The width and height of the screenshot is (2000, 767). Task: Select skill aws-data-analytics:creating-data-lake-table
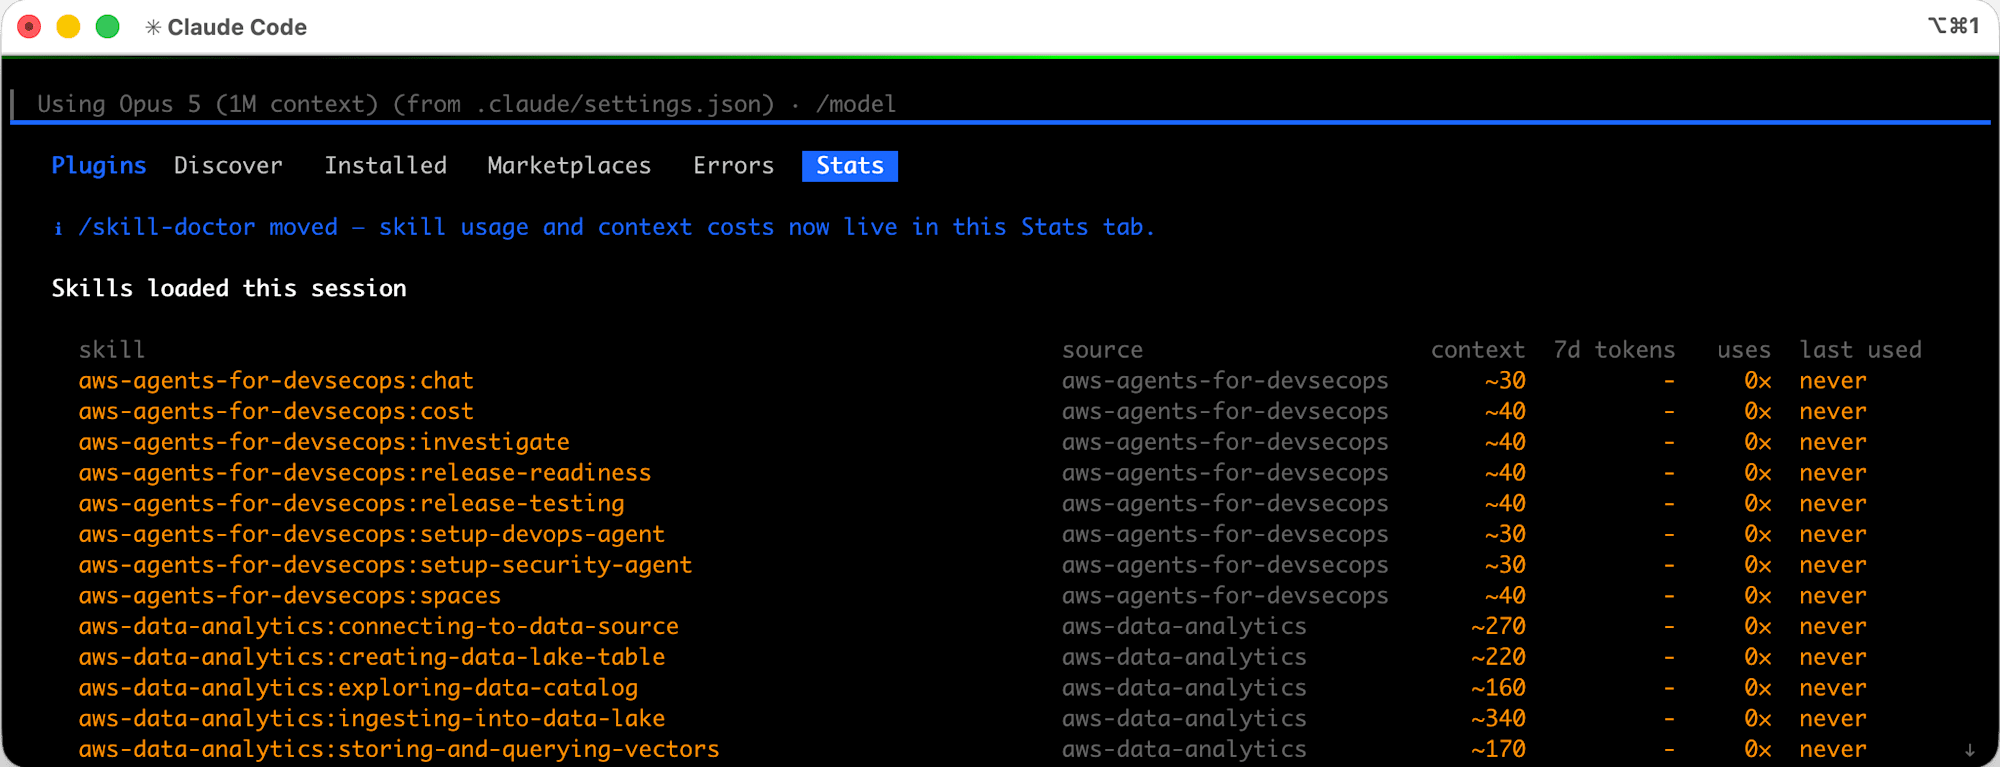tap(372, 657)
